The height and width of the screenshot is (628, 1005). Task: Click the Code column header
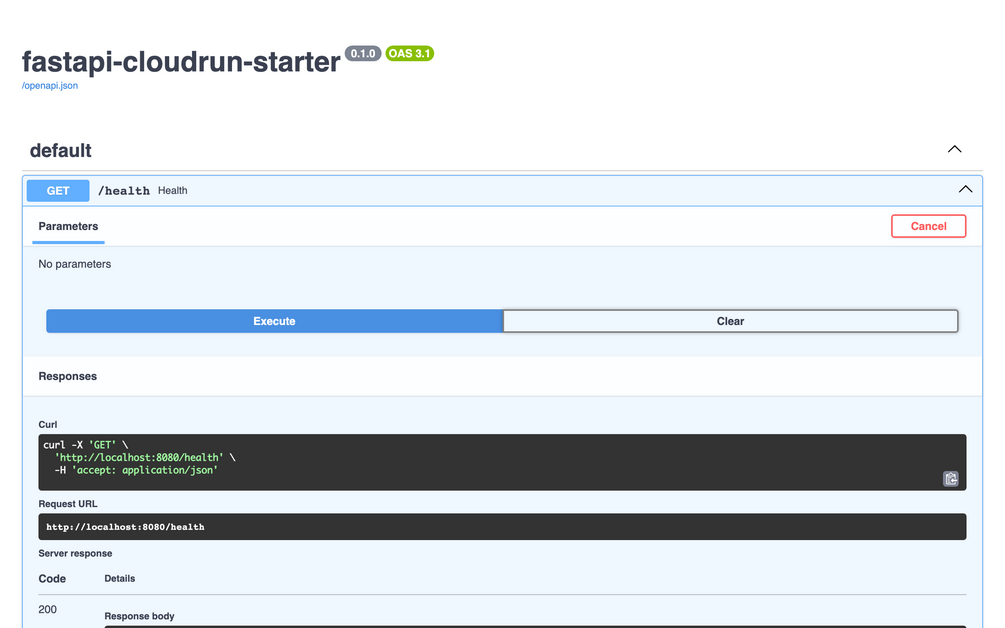(x=52, y=579)
